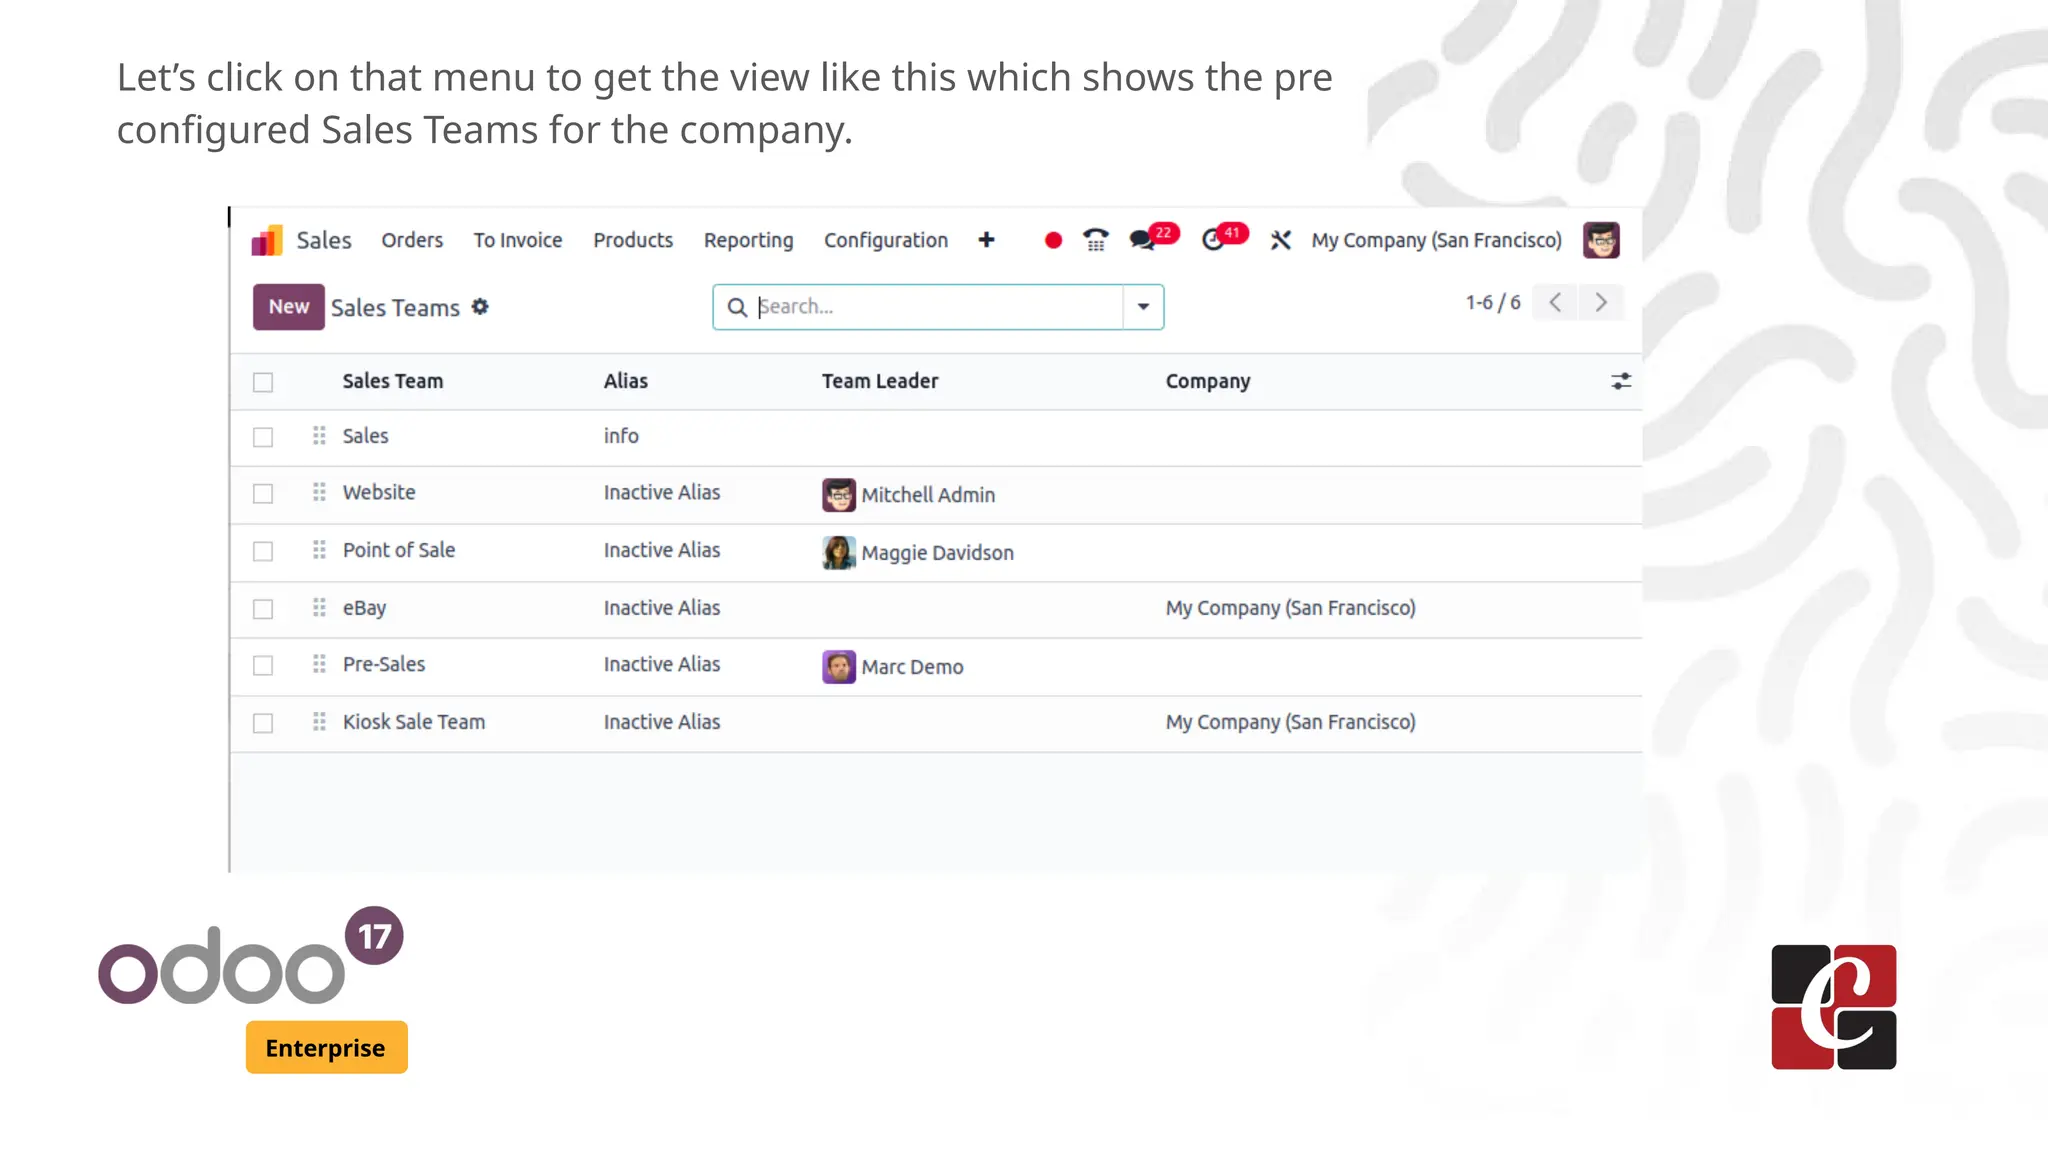This screenshot has width=2048, height=1152.
Task: Click the drag handle of the Website row
Action: click(319, 492)
